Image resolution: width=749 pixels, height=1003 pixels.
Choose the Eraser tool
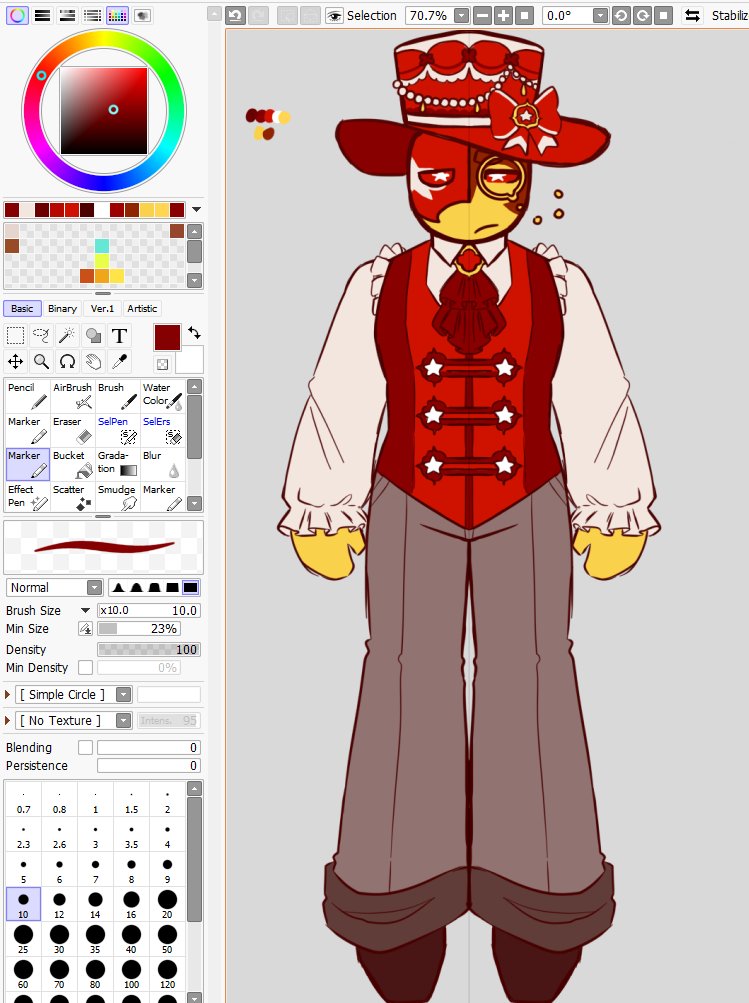[x=72, y=430]
